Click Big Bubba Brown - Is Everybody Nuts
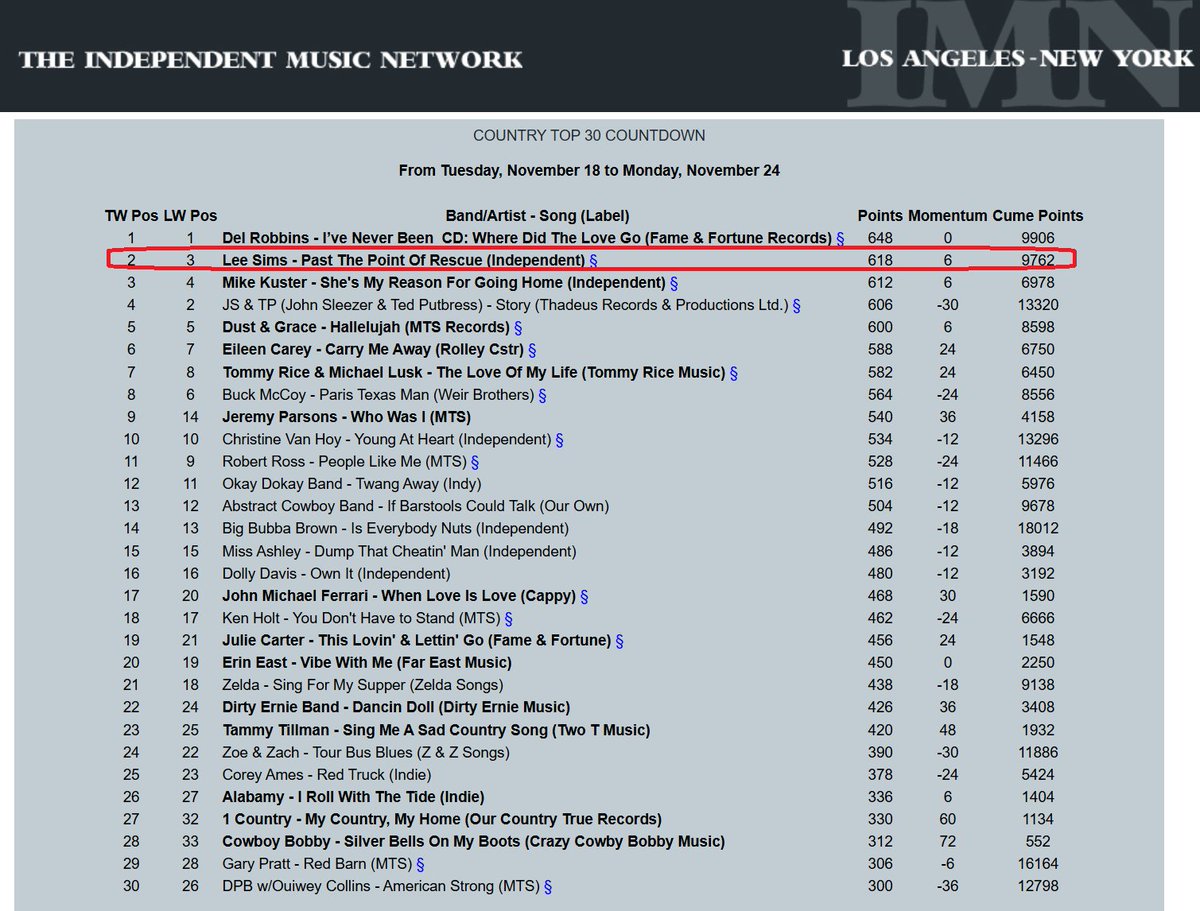Viewport: 1200px width, 911px height. point(395,528)
